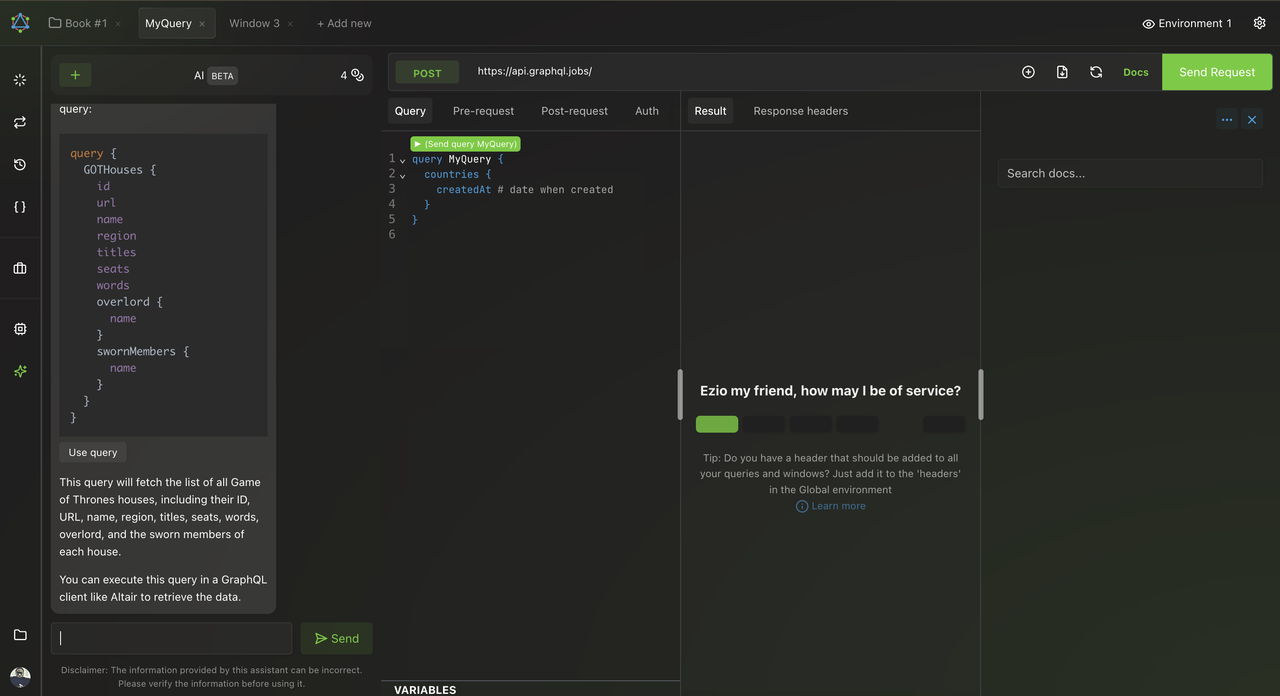This screenshot has width=1280, height=696.
Task: Collapse the countries block on line 2
Action: click(402, 174)
